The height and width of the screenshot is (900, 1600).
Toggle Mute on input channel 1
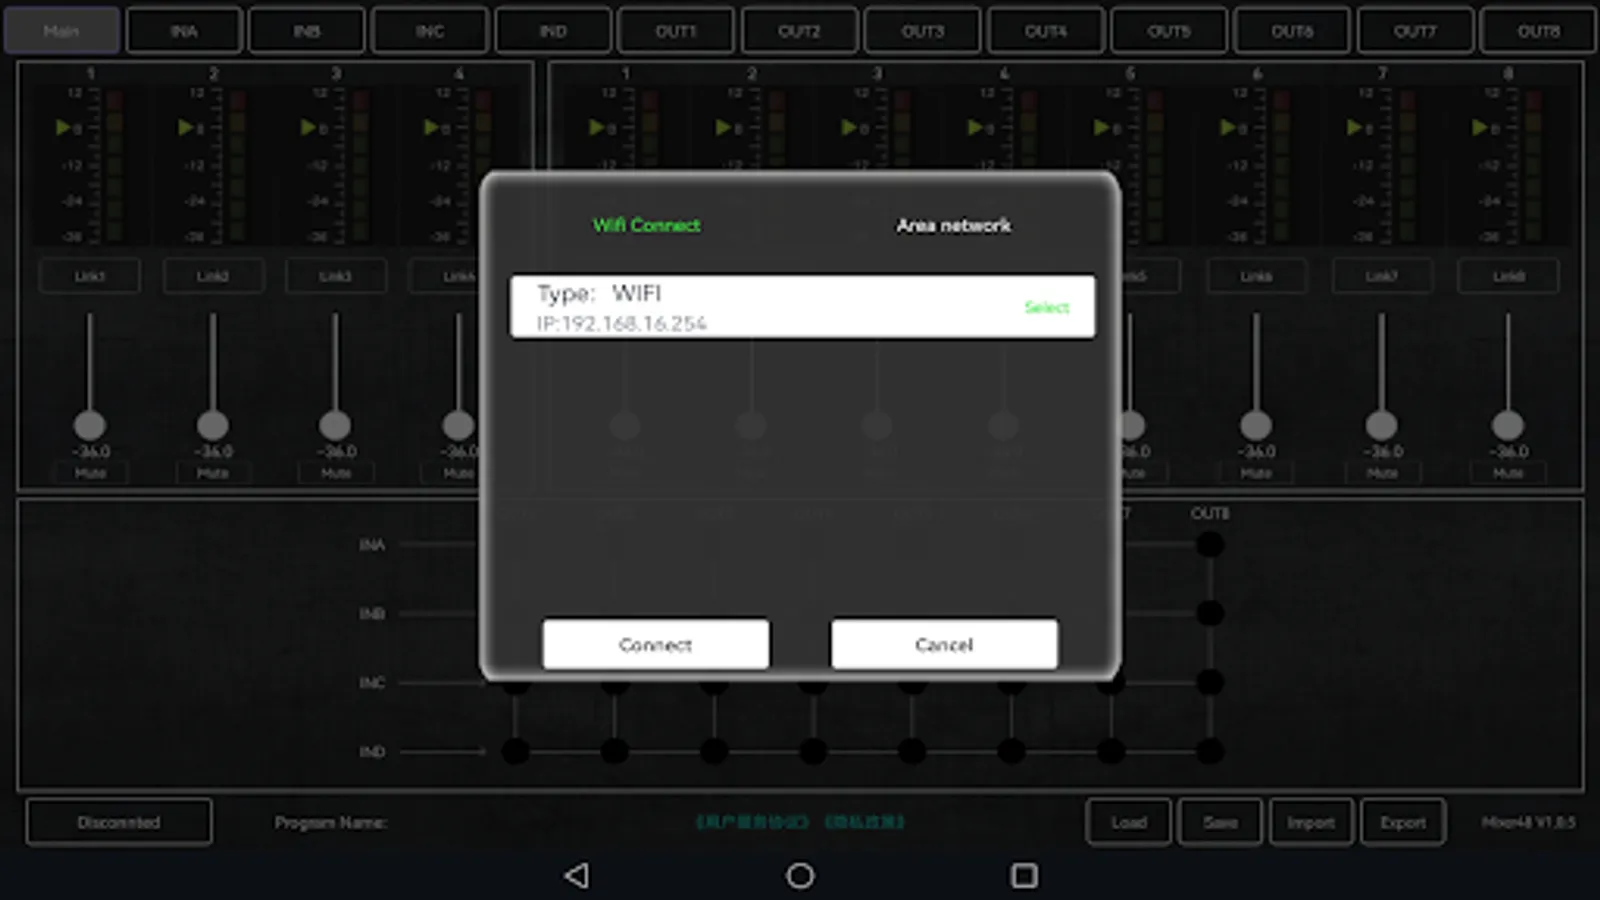click(90, 473)
